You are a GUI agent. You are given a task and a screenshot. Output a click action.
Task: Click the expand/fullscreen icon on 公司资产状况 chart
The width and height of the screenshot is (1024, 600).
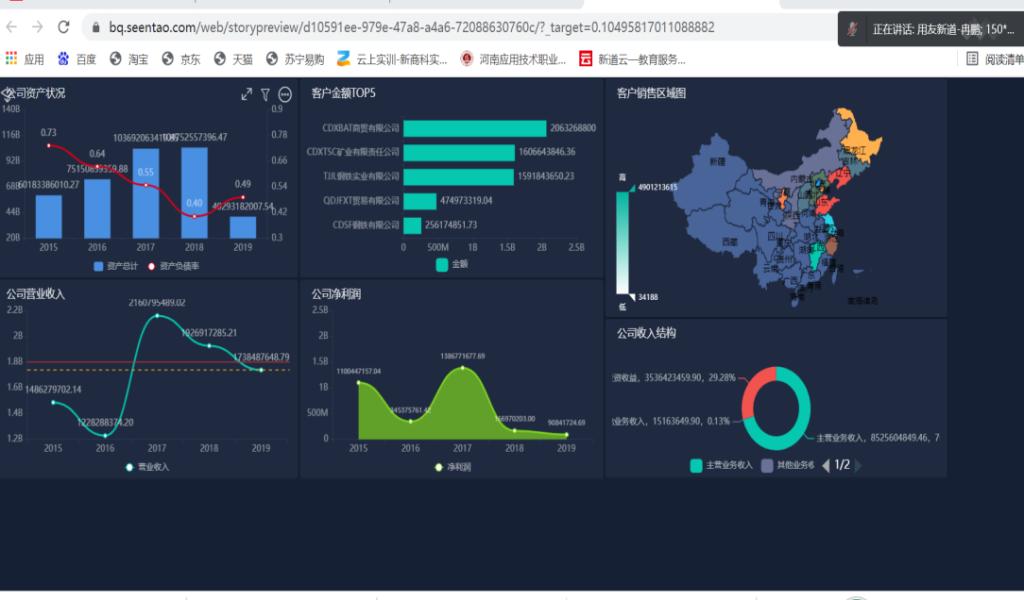(246, 94)
